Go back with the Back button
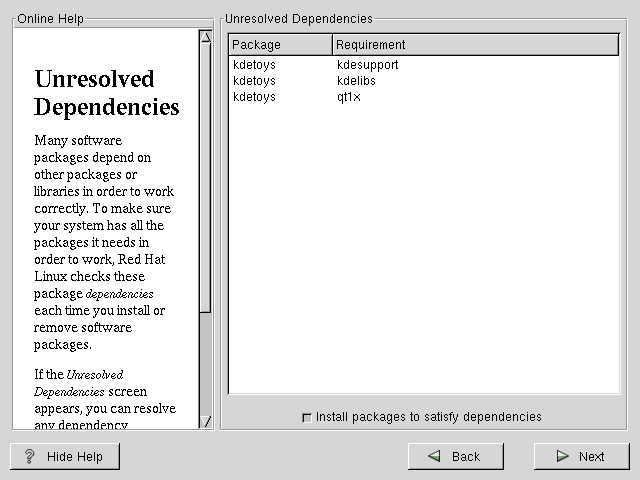This screenshot has width=640, height=480. click(454, 456)
